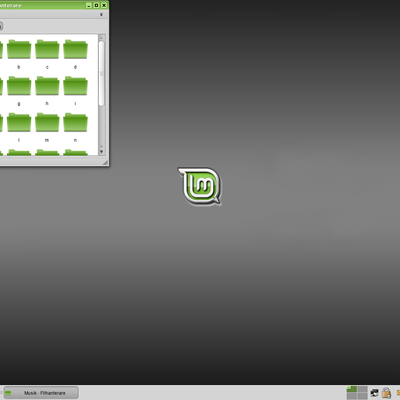Switch to the active green top-left workspace
The width and height of the screenshot is (400, 400).
352,389
